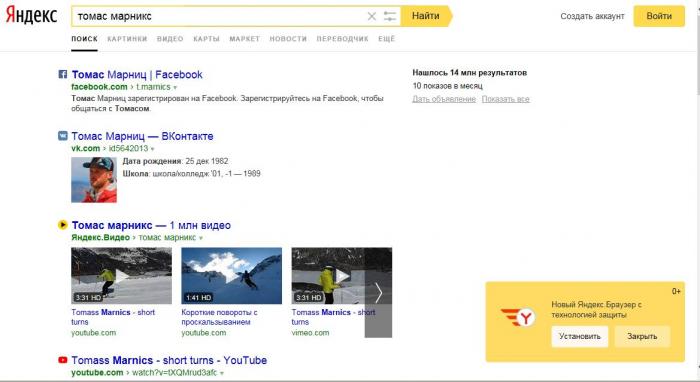The image size is (700, 382).
Task: Open the Карты tab
Action: click(206, 39)
